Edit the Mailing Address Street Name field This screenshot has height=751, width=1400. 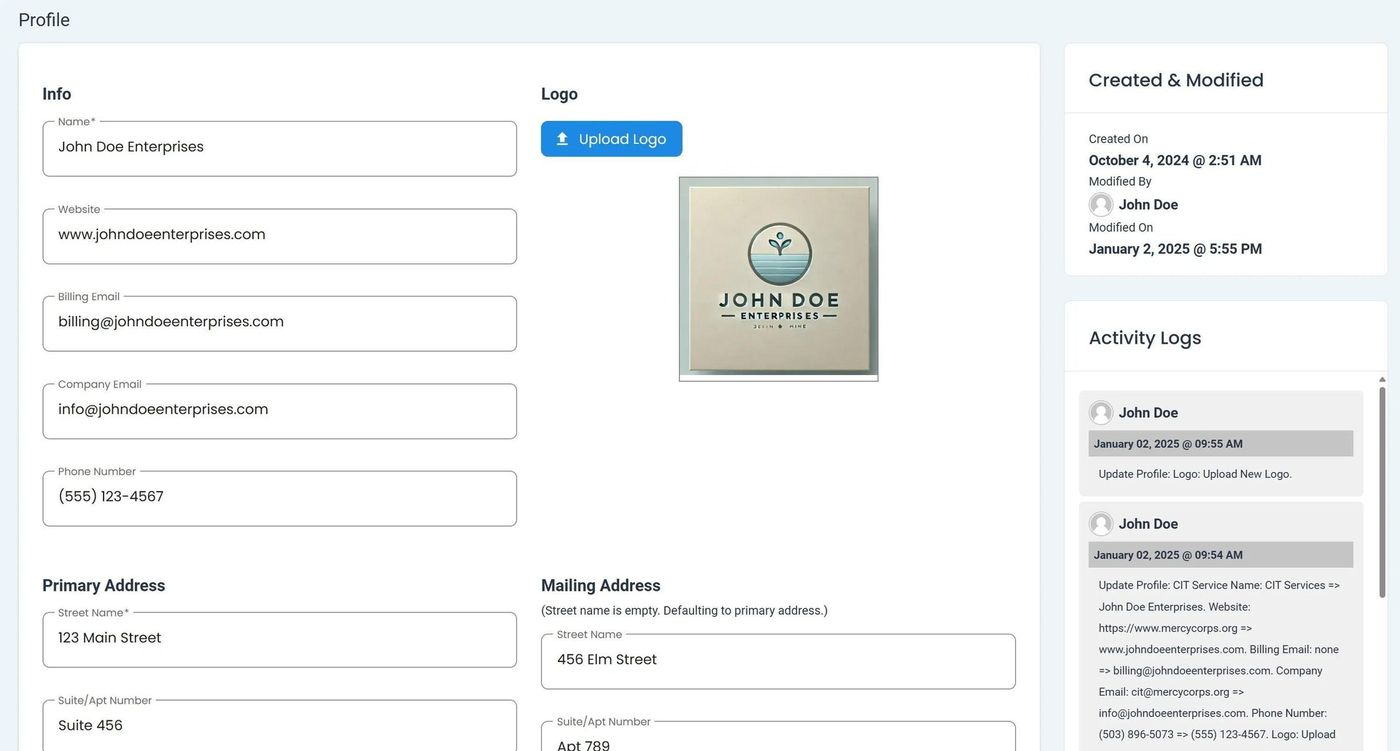click(777, 661)
